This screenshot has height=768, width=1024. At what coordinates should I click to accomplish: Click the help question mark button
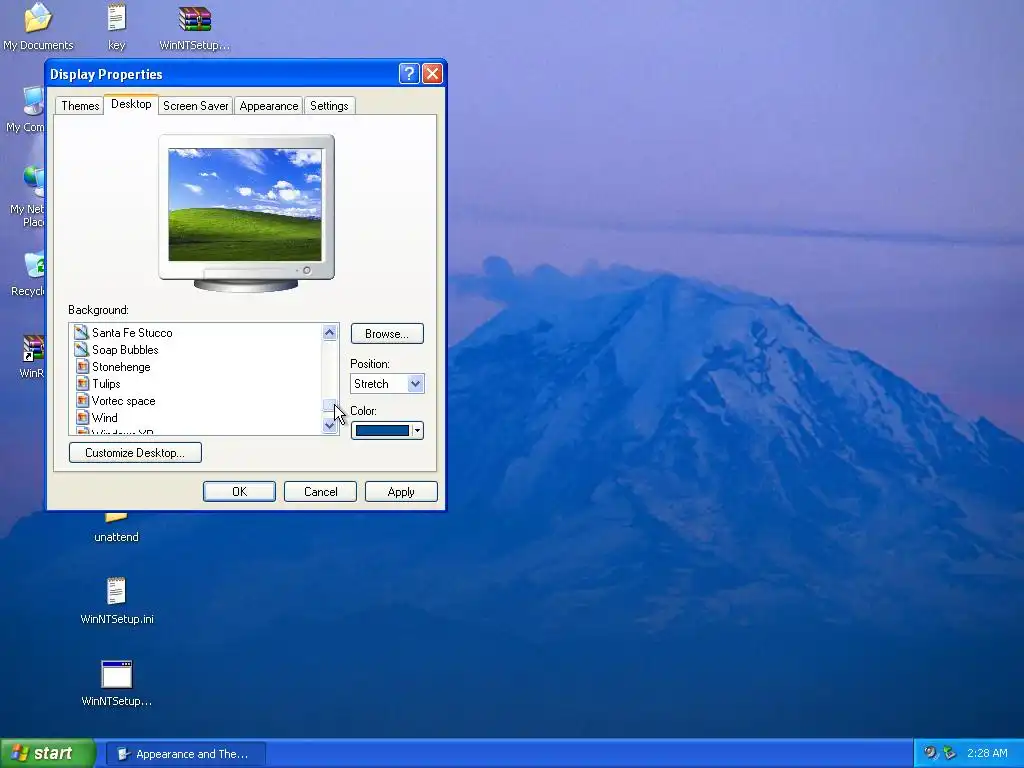pyautogui.click(x=409, y=74)
